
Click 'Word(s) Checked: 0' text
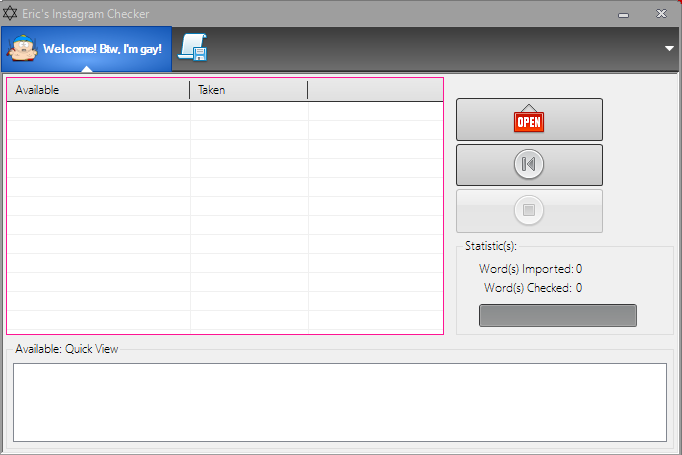point(533,288)
